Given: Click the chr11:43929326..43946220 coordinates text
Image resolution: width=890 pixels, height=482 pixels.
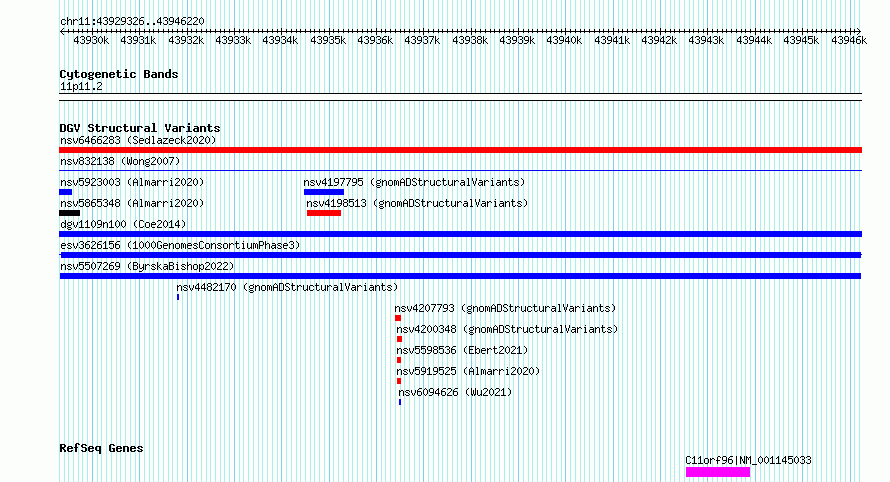Looking at the screenshot, I should pos(132,21).
